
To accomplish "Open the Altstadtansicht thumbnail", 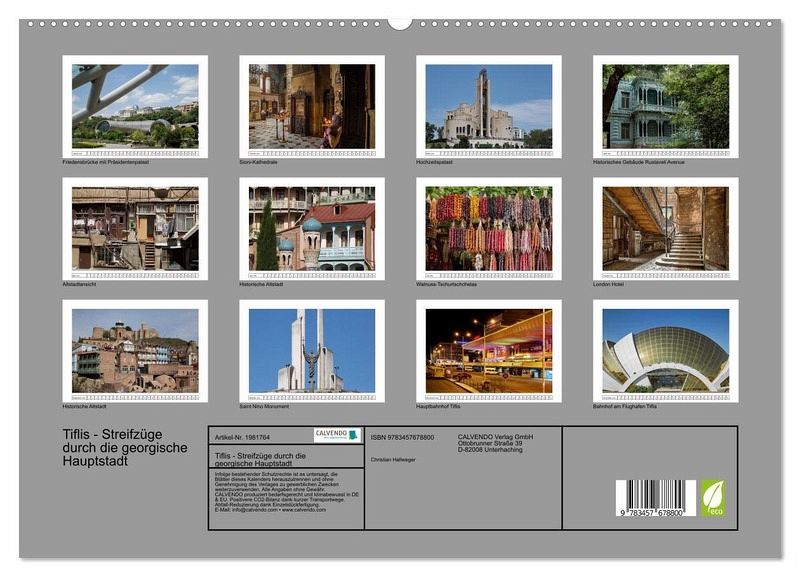I will [x=135, y=228].
